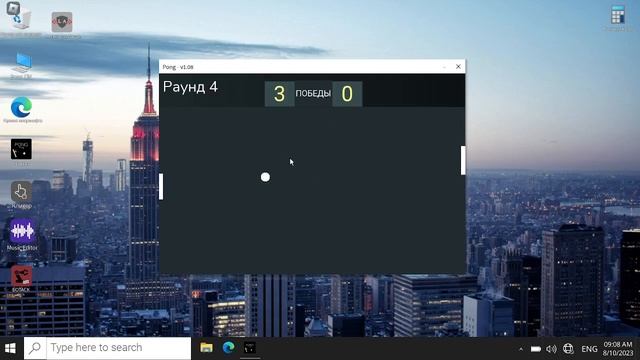Viewport: 640px width, 360px height.
Task: Open File Explorer from the taskbar
Action: click(206, 348)
